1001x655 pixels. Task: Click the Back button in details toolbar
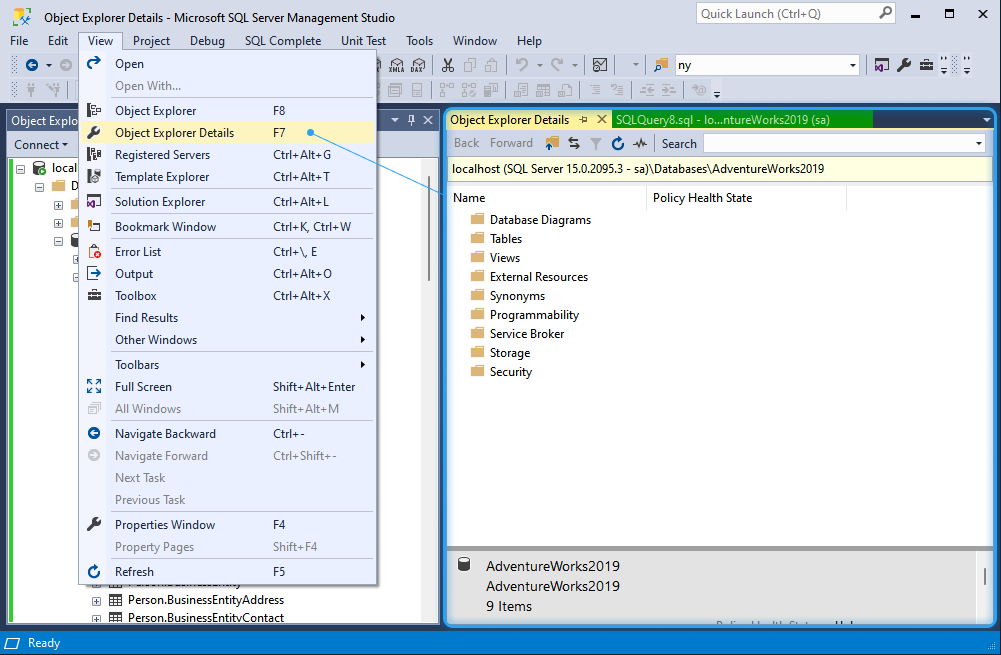click(x=466, y=143)
